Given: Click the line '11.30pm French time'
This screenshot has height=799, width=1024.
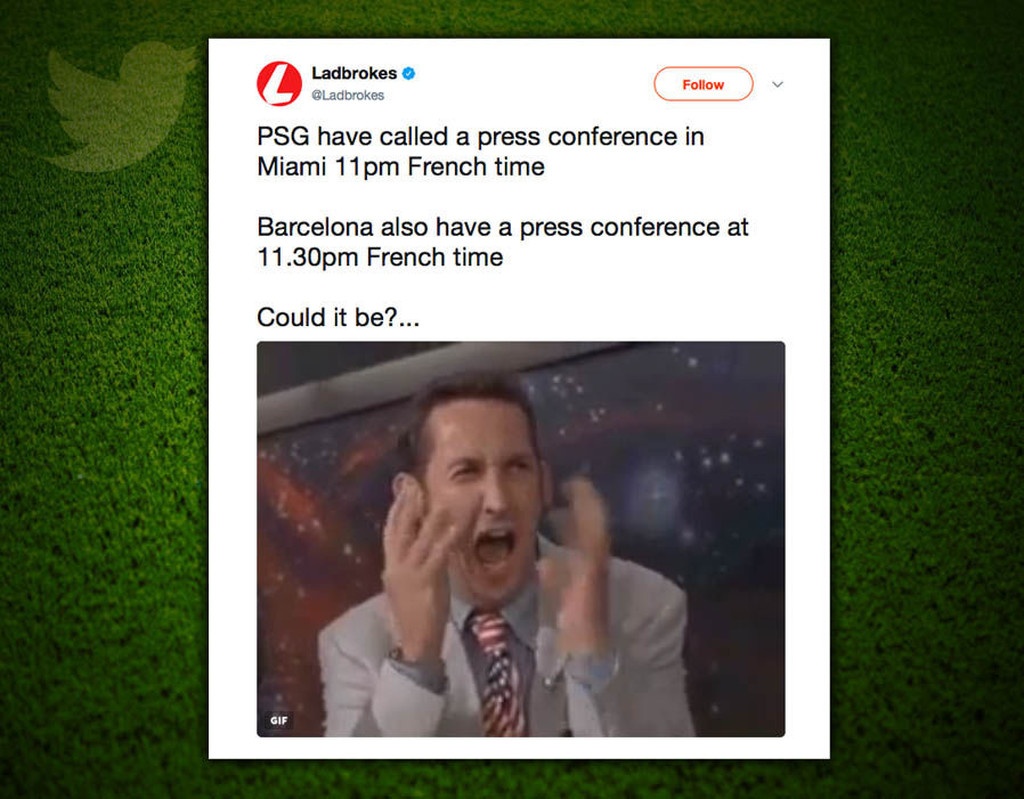Looking at the screenshot, I should 380,257.
